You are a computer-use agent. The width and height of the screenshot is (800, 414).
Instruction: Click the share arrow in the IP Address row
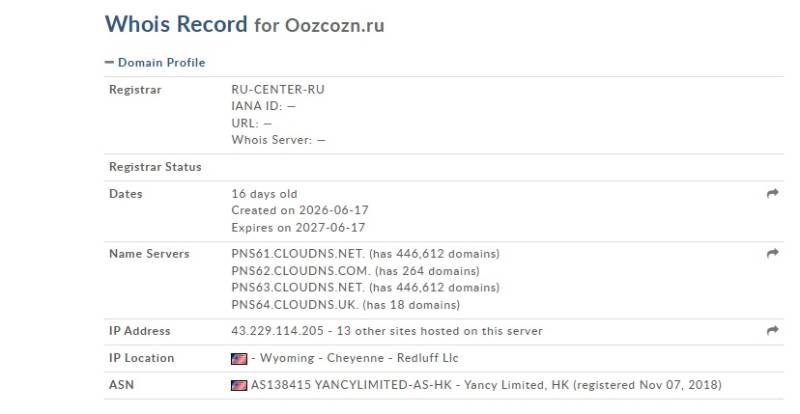tap(772, 330)
